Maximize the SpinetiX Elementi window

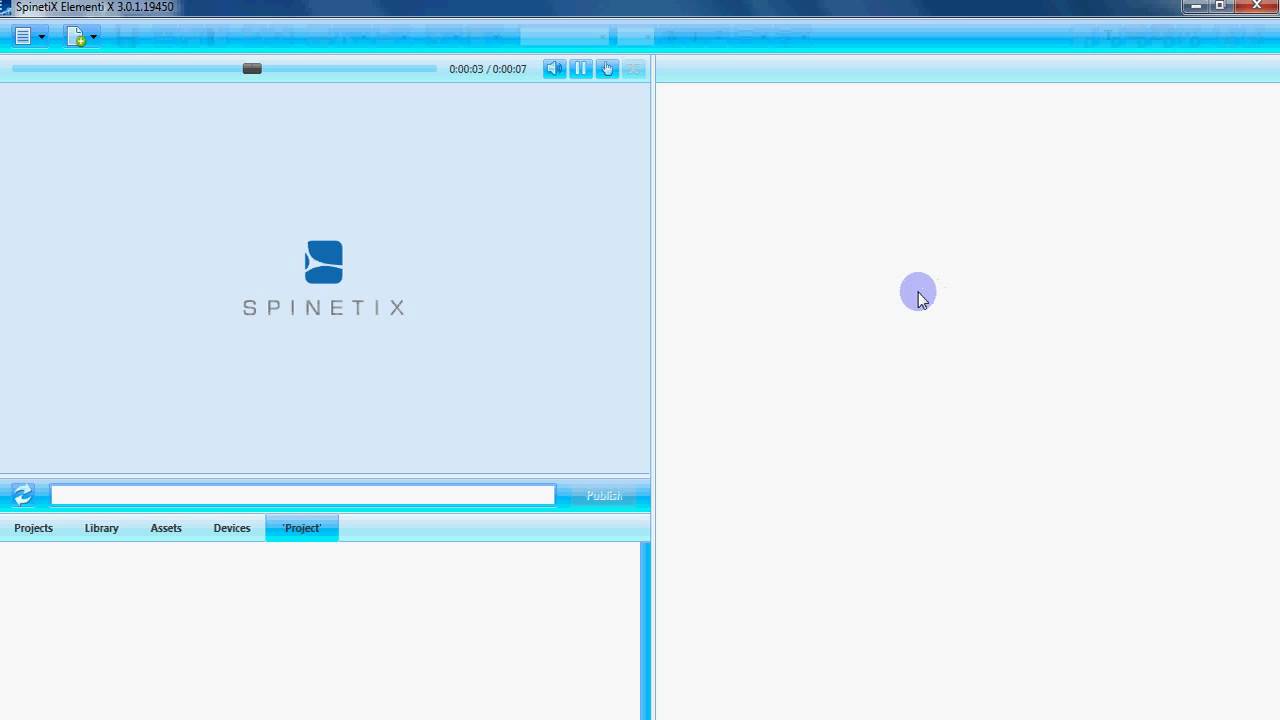(1221, 6)
